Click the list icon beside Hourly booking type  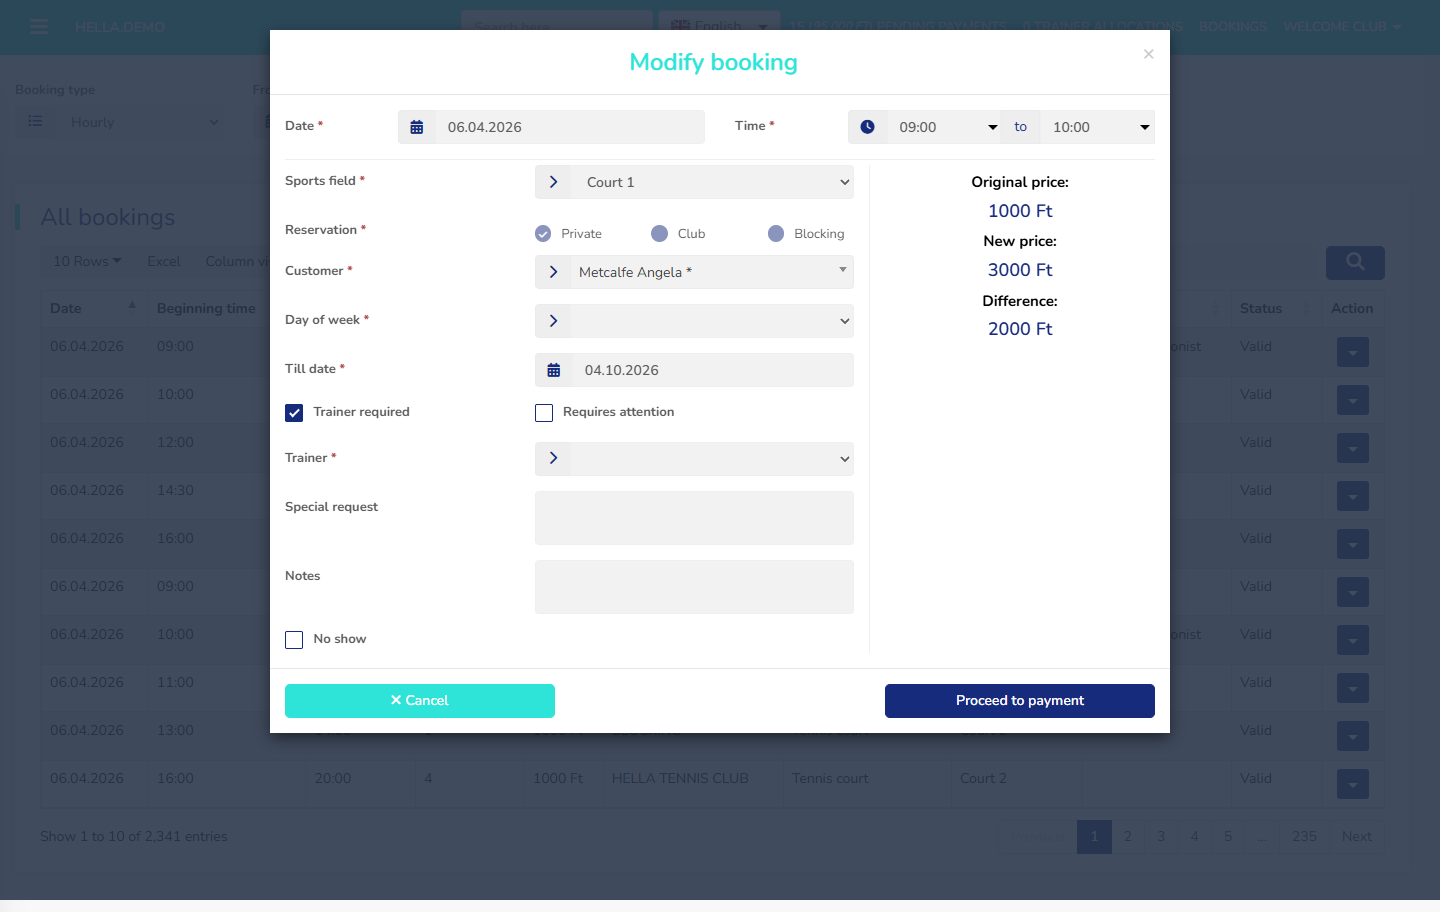point(35,122)
